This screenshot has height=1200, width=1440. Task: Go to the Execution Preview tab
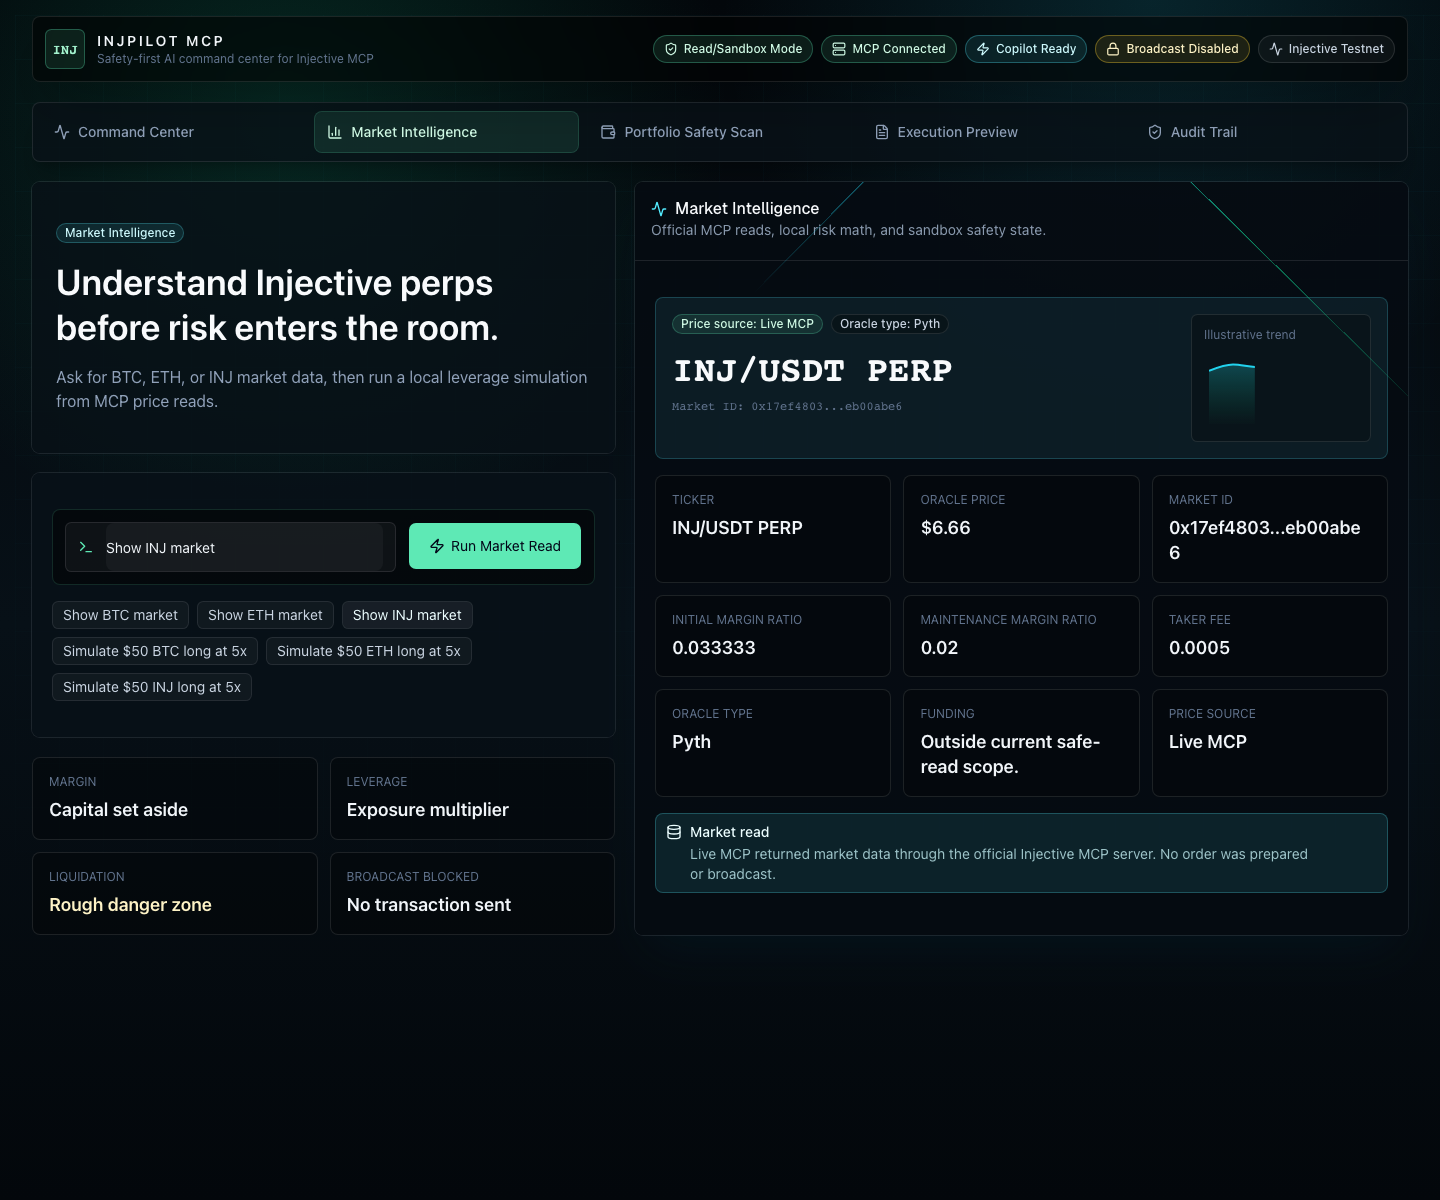[993, 132]
